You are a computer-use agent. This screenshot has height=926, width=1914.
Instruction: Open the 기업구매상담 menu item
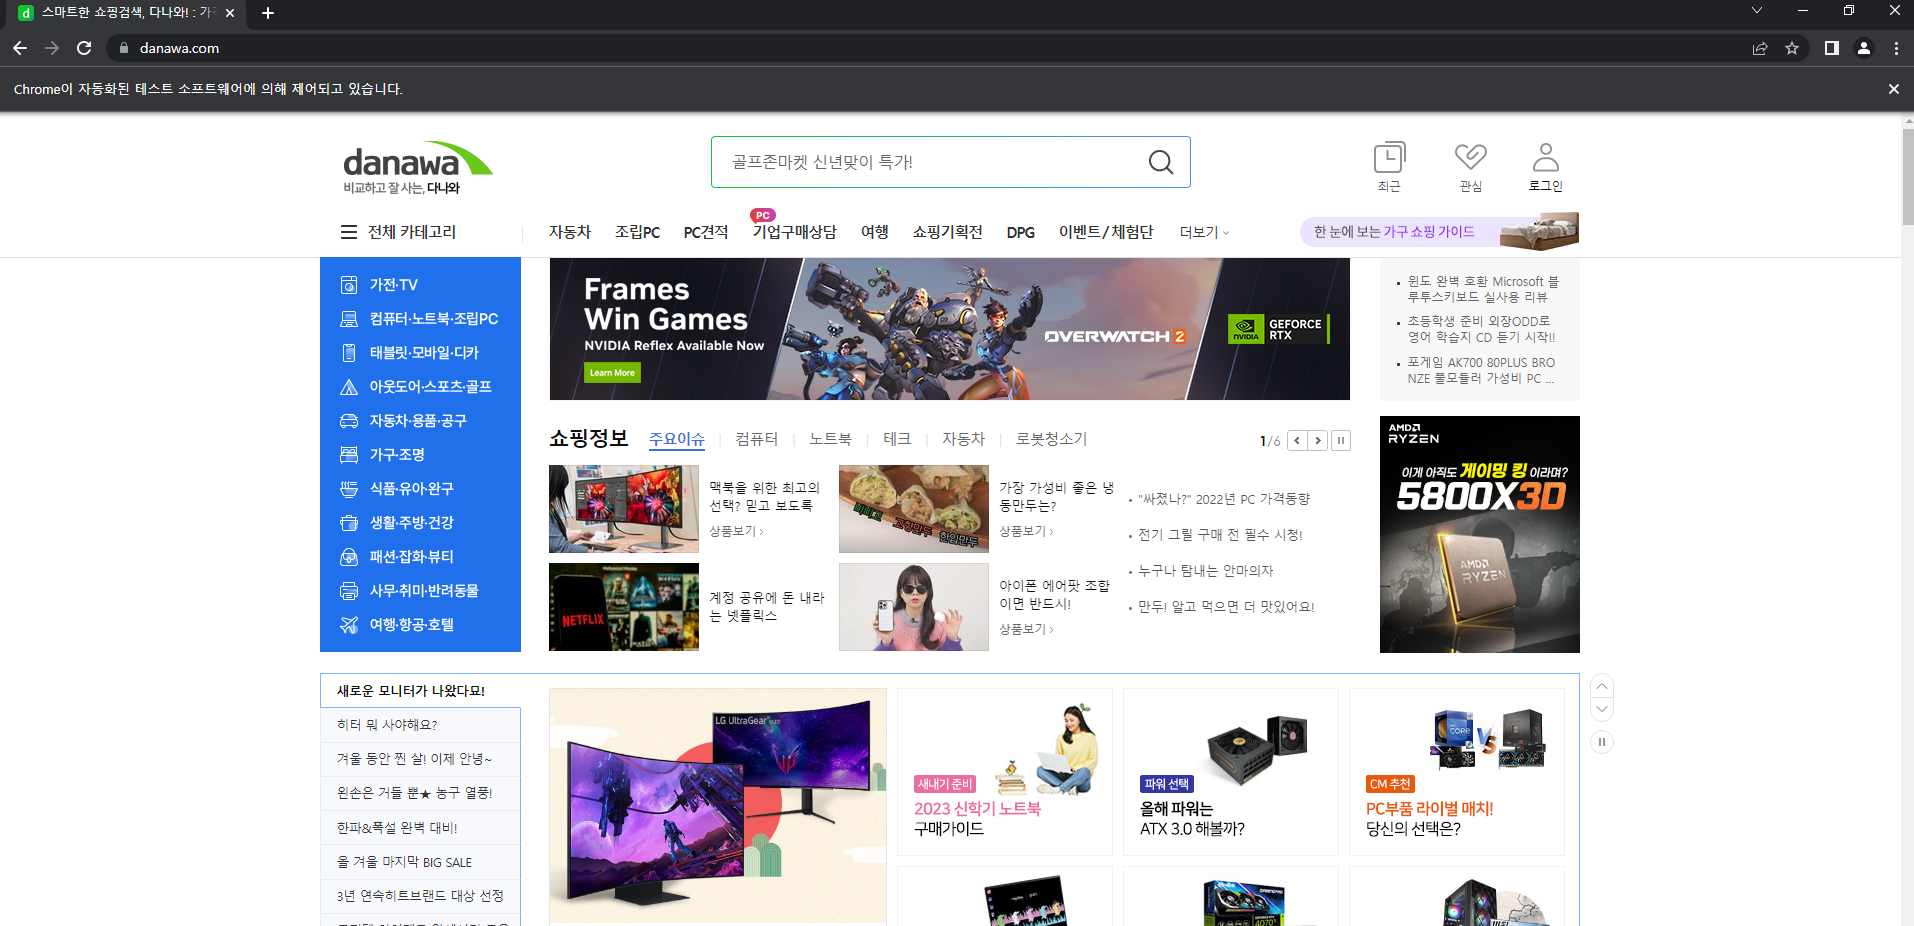794,232
